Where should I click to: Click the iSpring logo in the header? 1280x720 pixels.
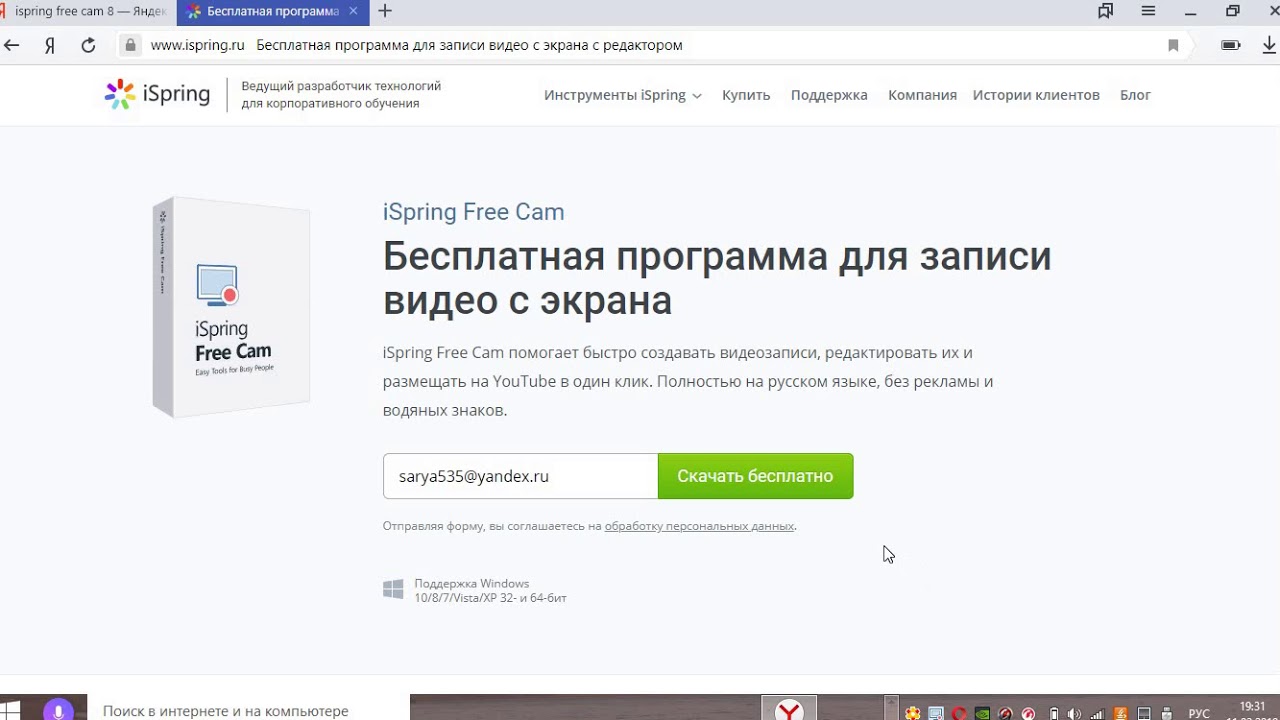click(158, 94)
